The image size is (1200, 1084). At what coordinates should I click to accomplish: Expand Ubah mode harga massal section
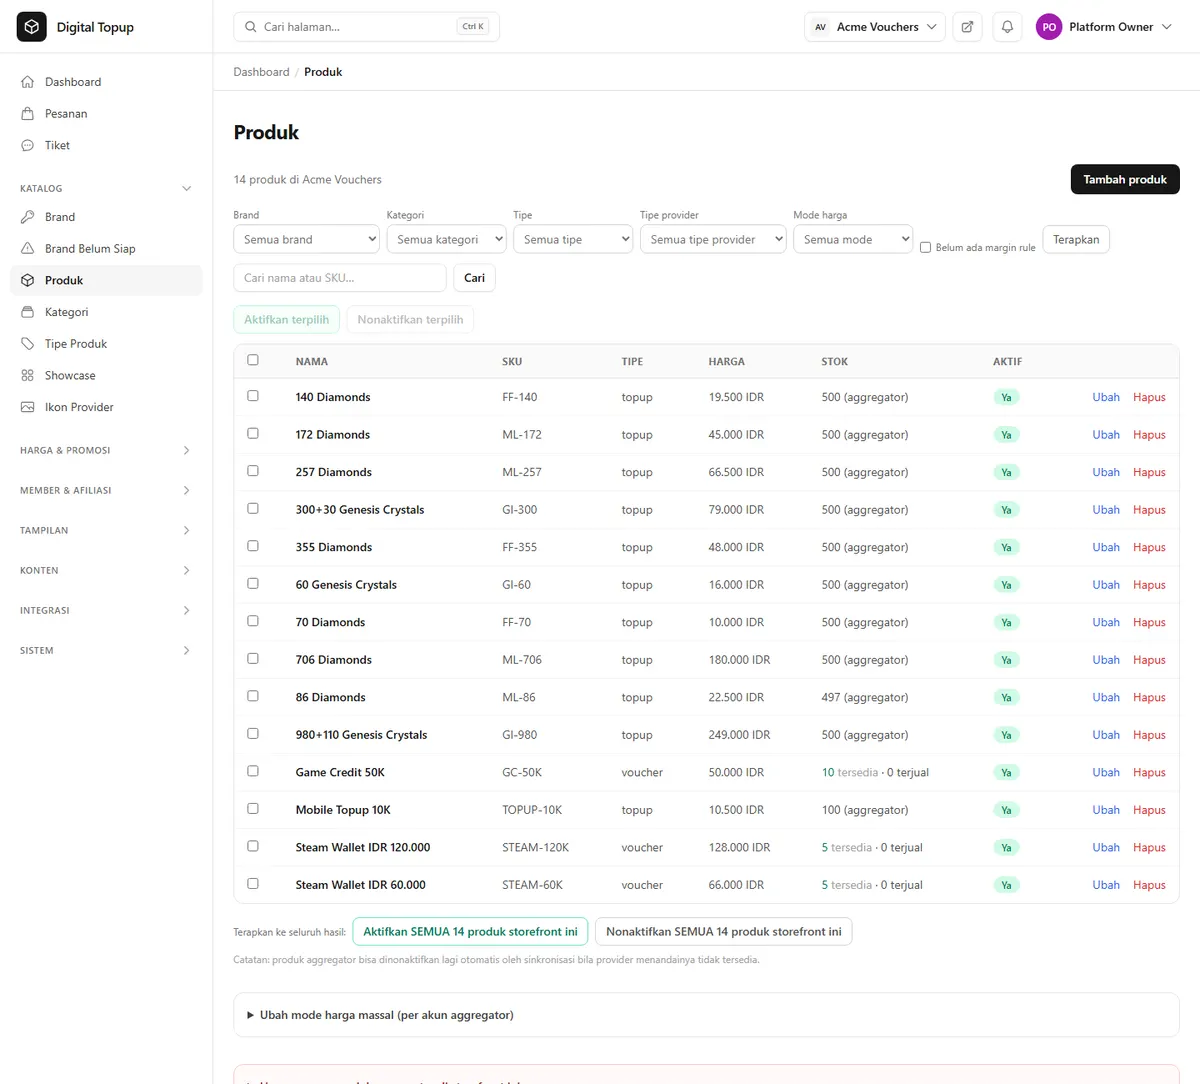tap(380, 1015)
